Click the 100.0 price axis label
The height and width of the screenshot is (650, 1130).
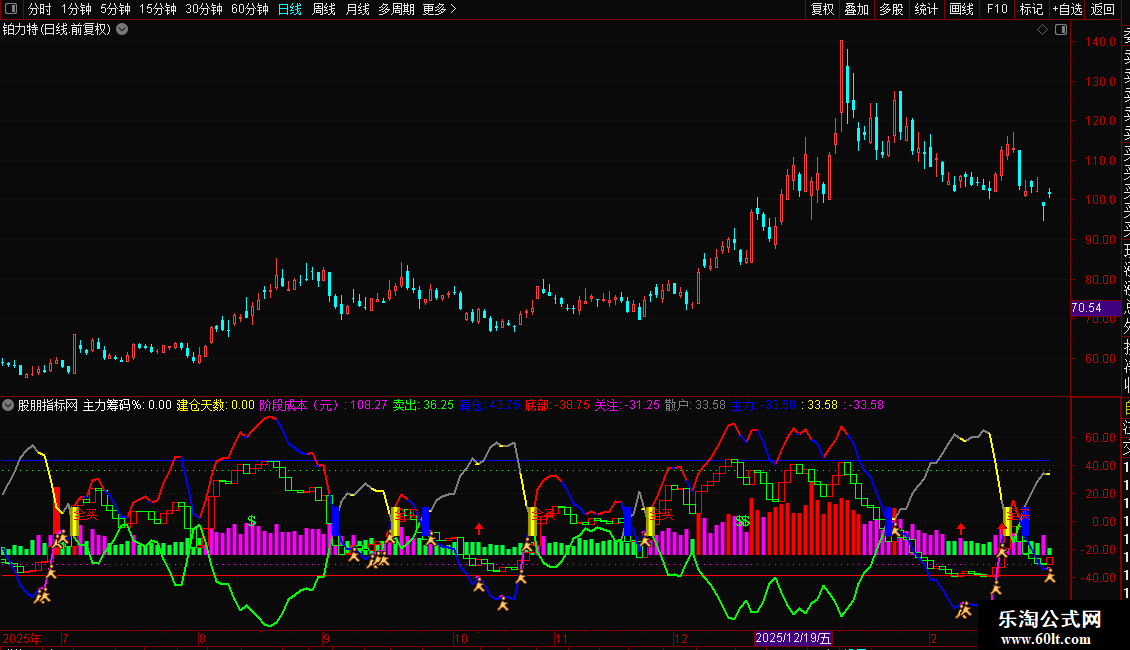tap(1100, 200)
